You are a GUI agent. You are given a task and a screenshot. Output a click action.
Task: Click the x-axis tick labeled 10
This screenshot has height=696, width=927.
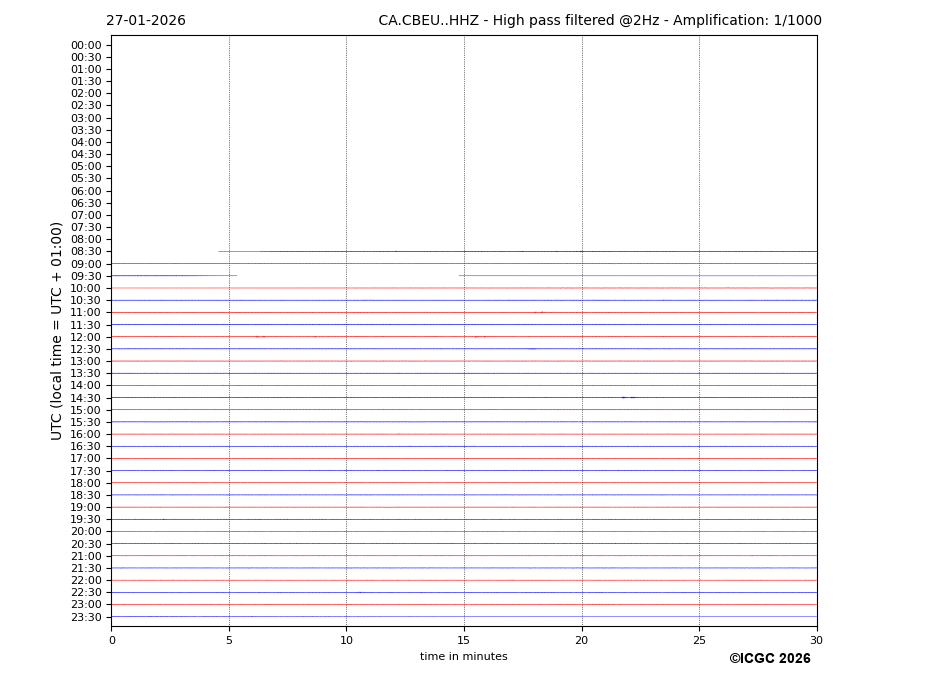click(x=346, y=640)
